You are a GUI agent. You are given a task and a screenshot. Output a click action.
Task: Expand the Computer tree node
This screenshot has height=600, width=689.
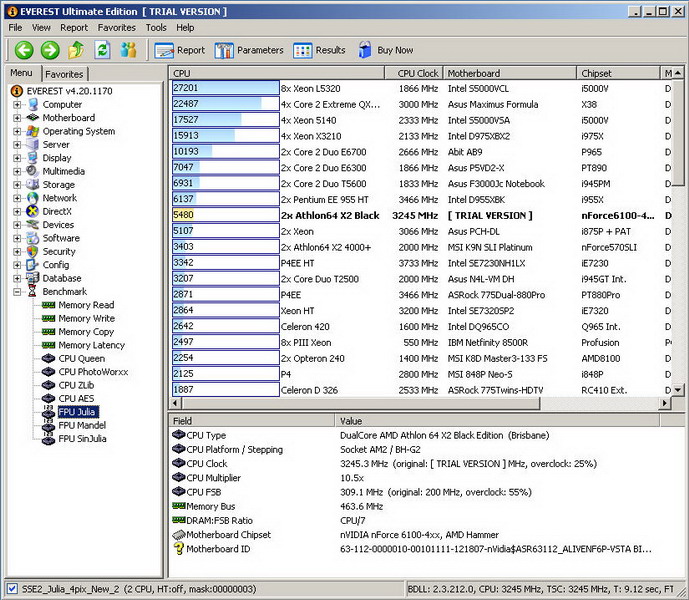click(x=17, y=105)
